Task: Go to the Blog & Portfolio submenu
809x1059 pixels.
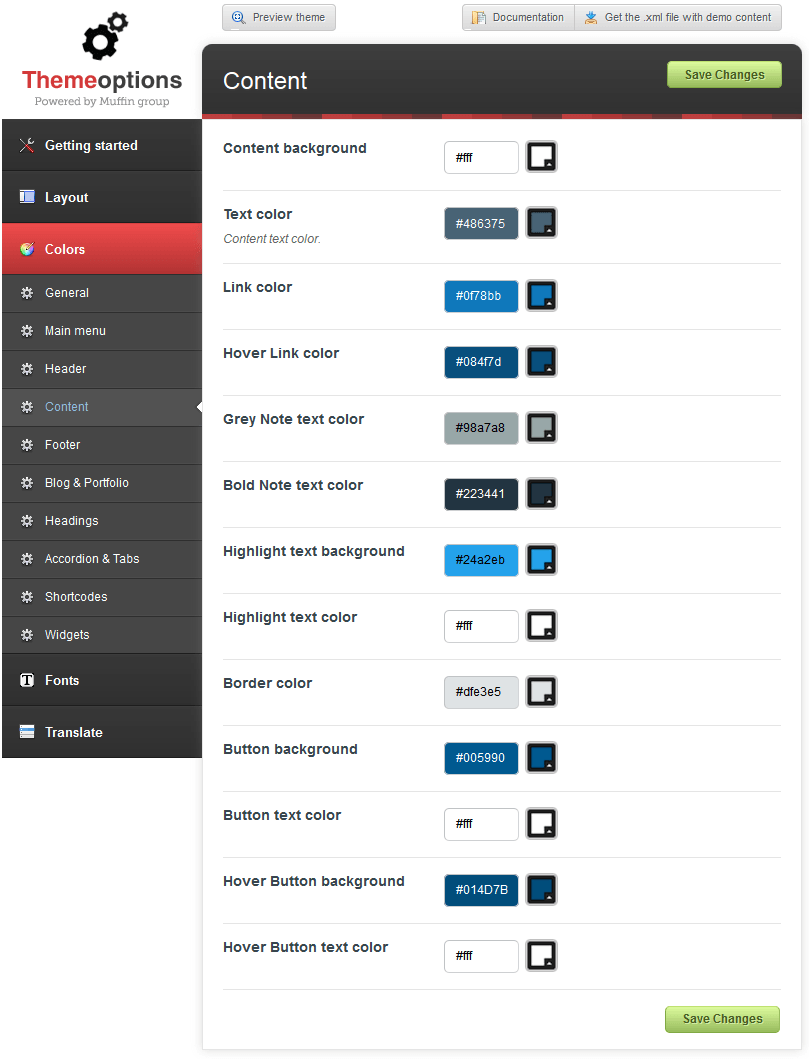Action: click(102, 483)
